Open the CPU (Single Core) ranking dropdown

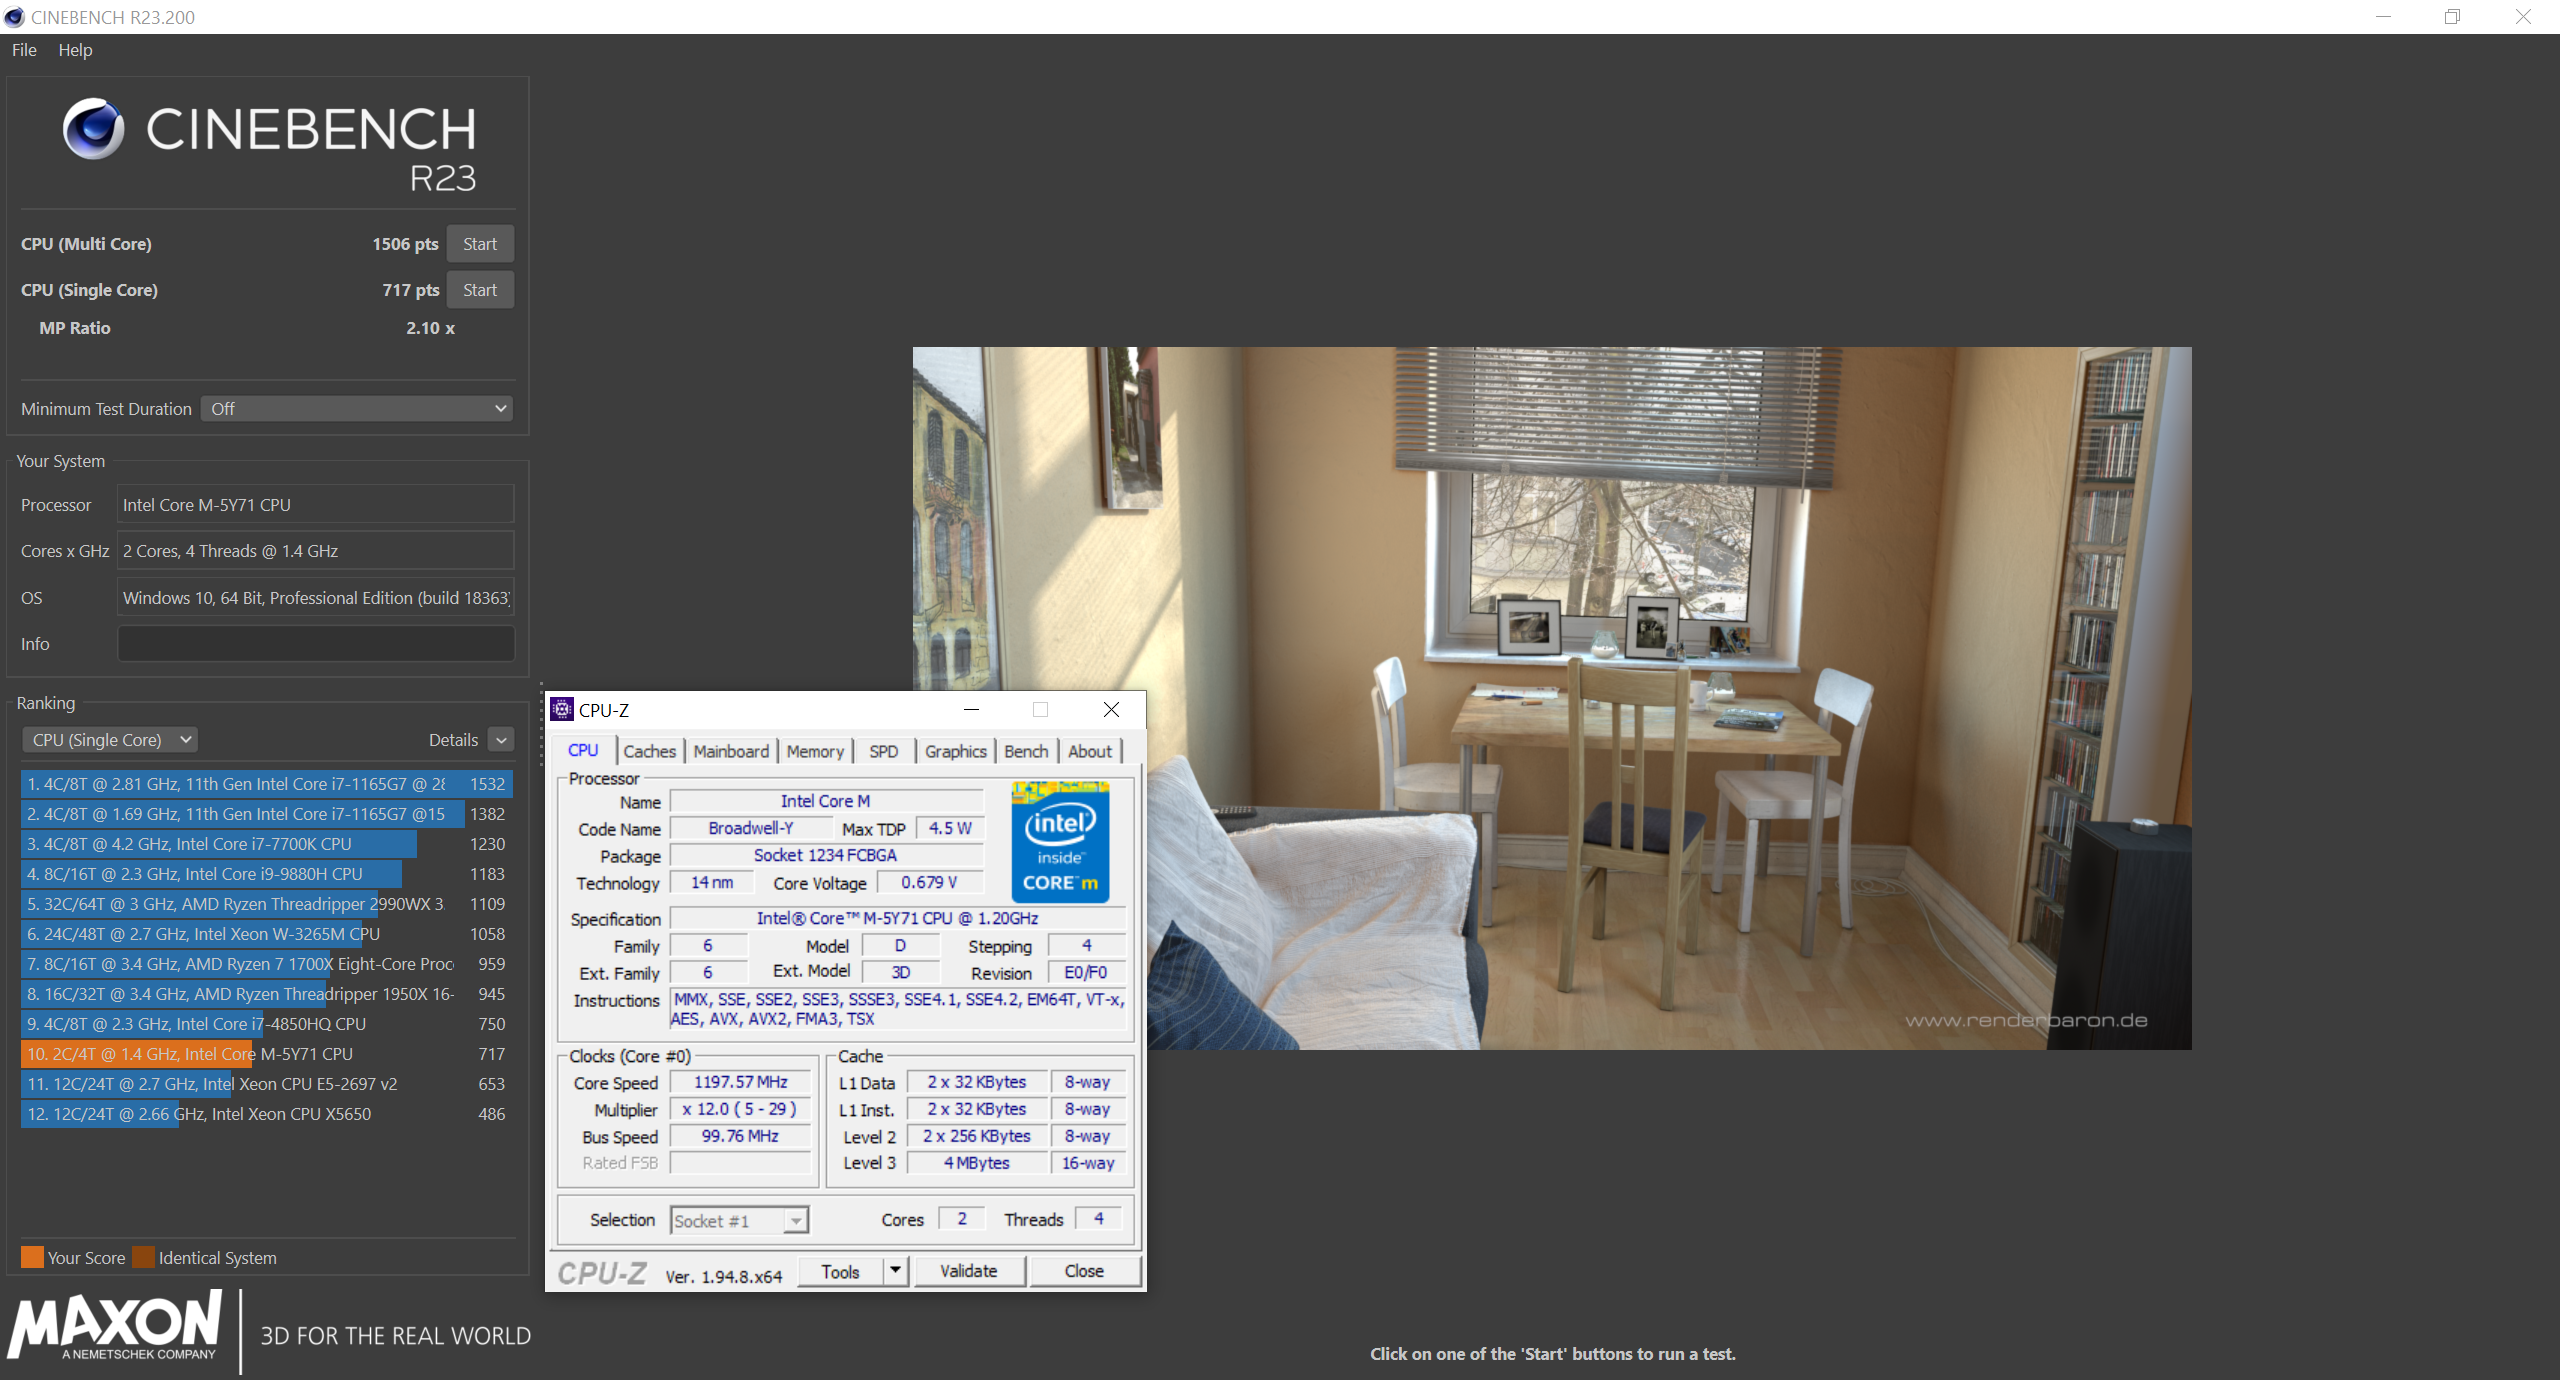click(x=110, y=740)
